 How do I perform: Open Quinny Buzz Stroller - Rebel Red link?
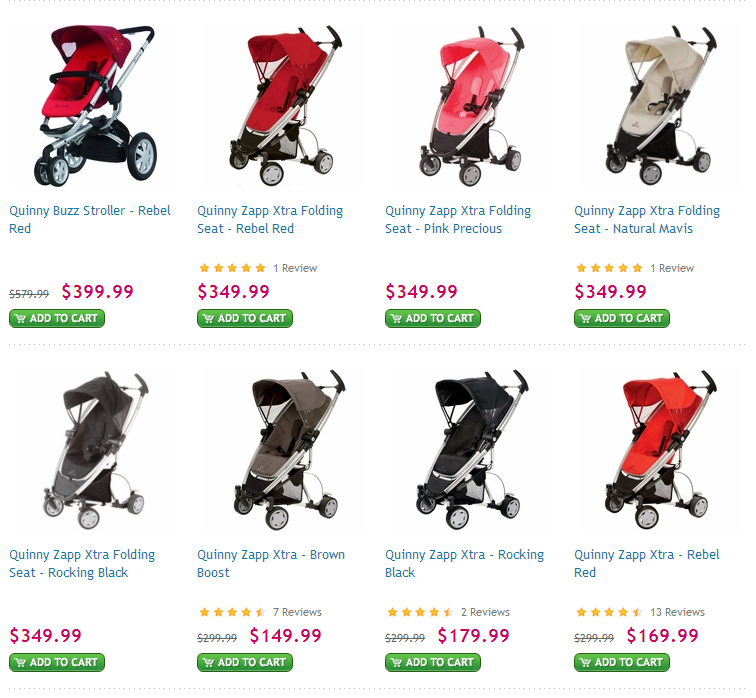click(90, 219)
